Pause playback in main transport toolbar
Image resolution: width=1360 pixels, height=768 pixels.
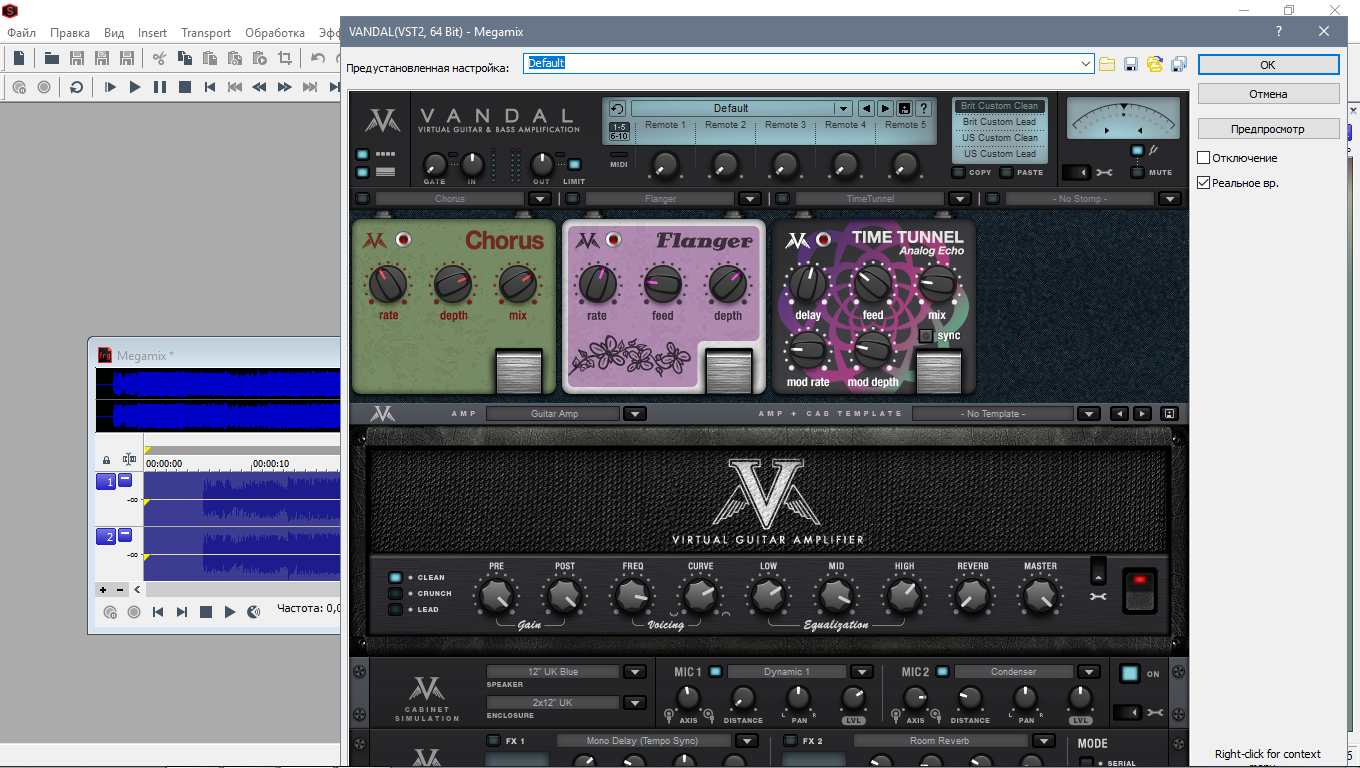160,87
